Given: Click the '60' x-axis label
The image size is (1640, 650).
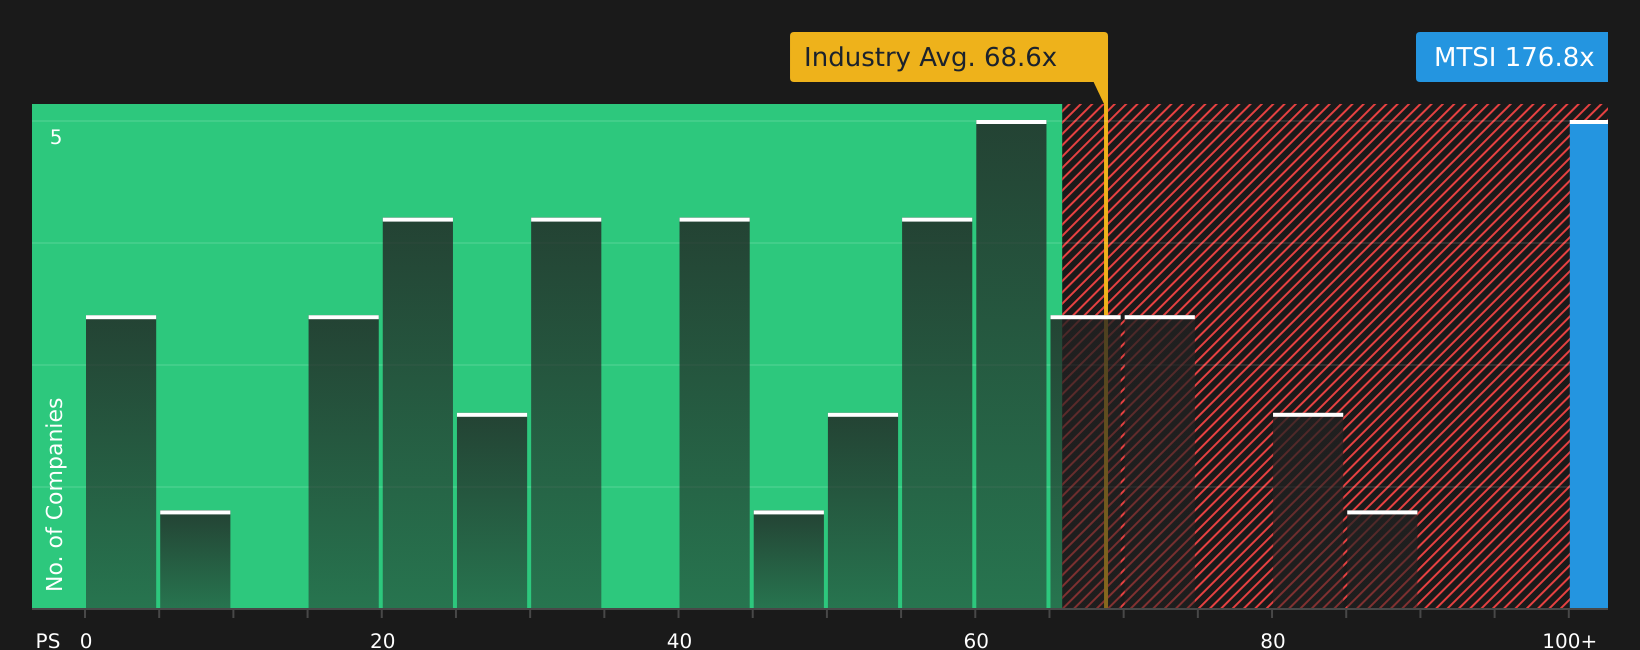Looking at the screenshot, I should (x=976, y=641).
